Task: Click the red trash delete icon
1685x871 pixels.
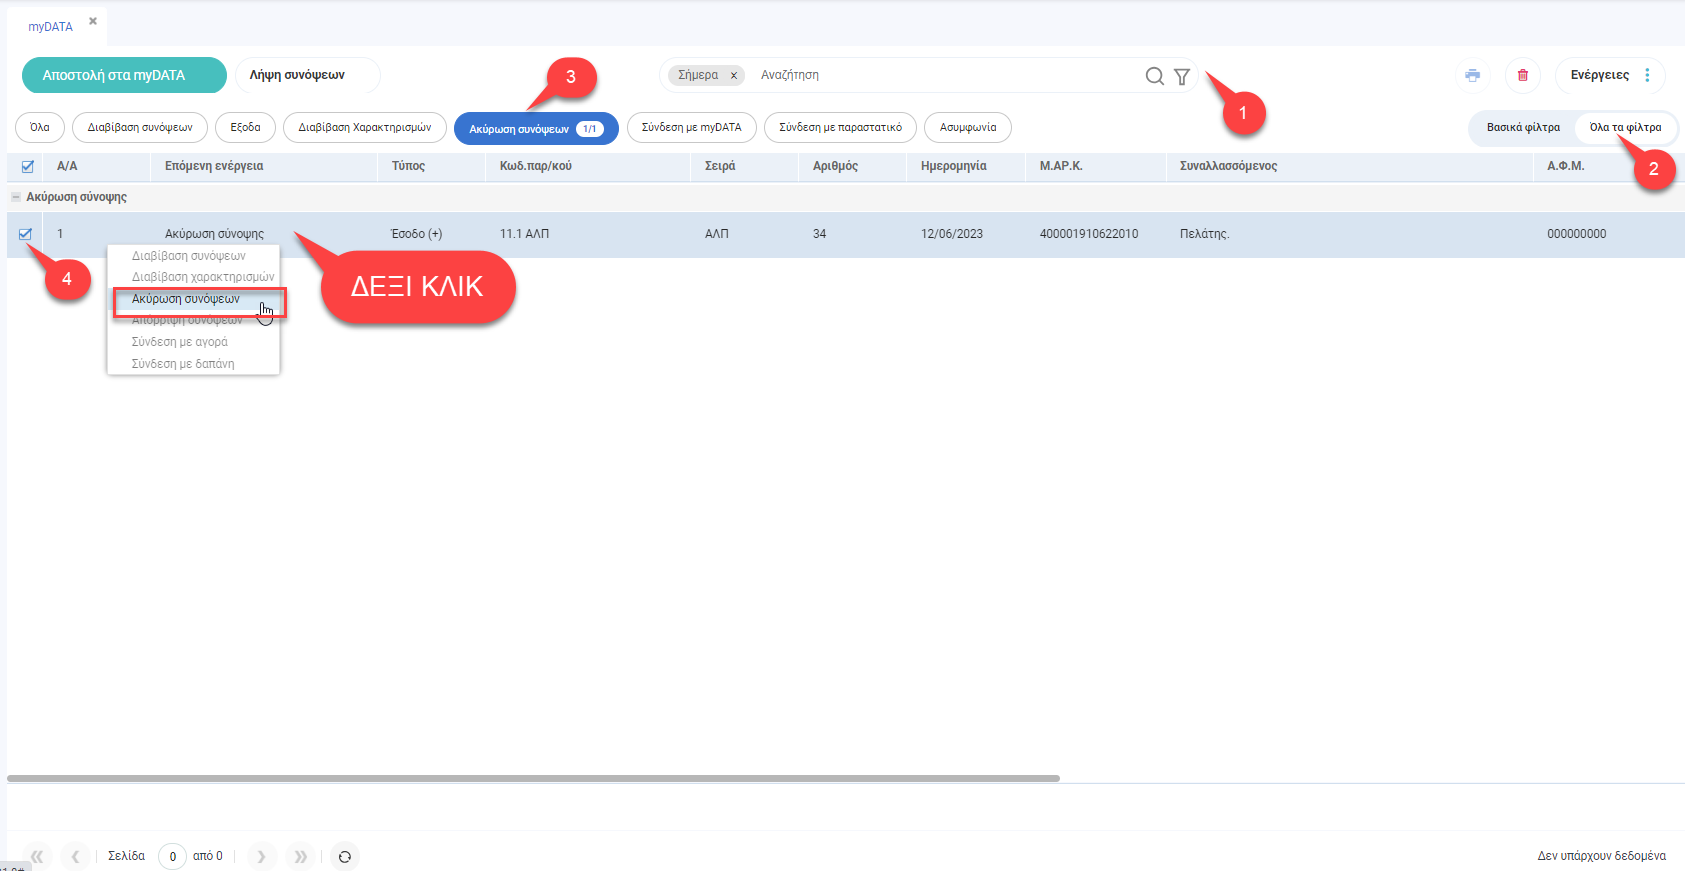Action: point(1522,75)
